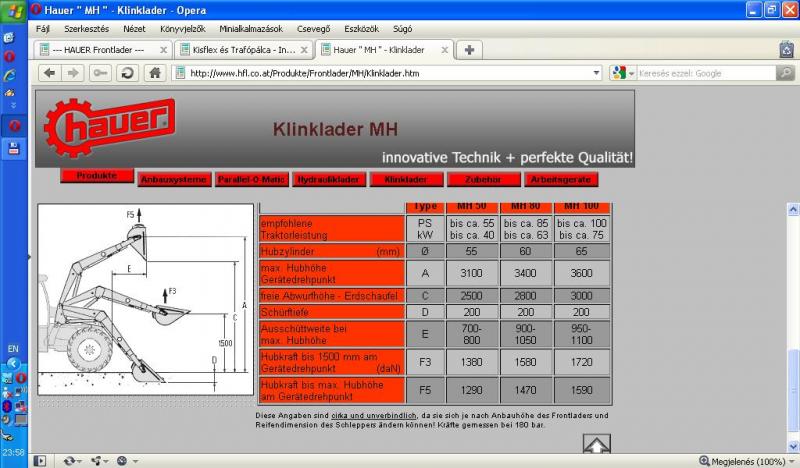Click the Klinklader navigation button

406,180
